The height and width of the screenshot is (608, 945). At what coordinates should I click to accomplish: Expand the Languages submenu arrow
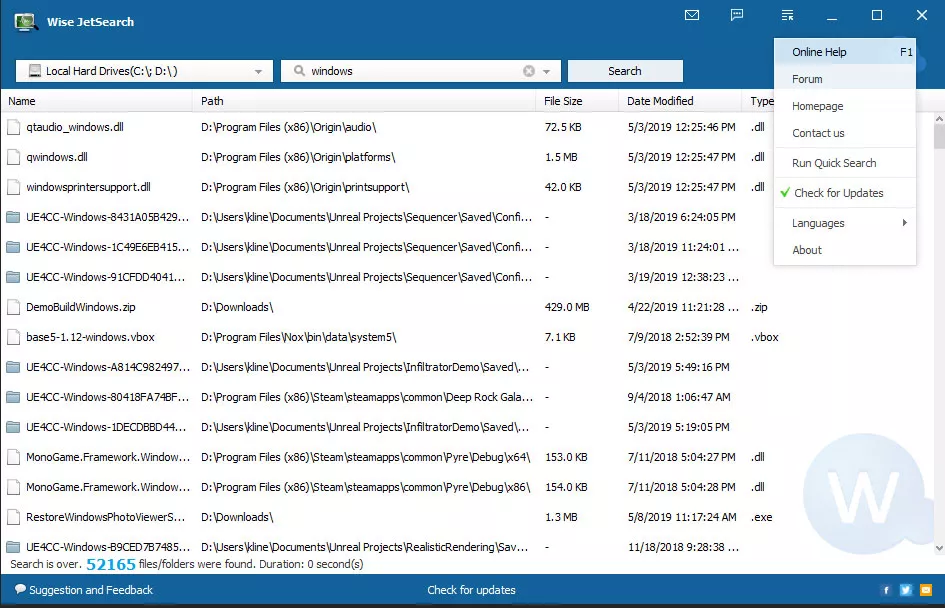(905, 222)
